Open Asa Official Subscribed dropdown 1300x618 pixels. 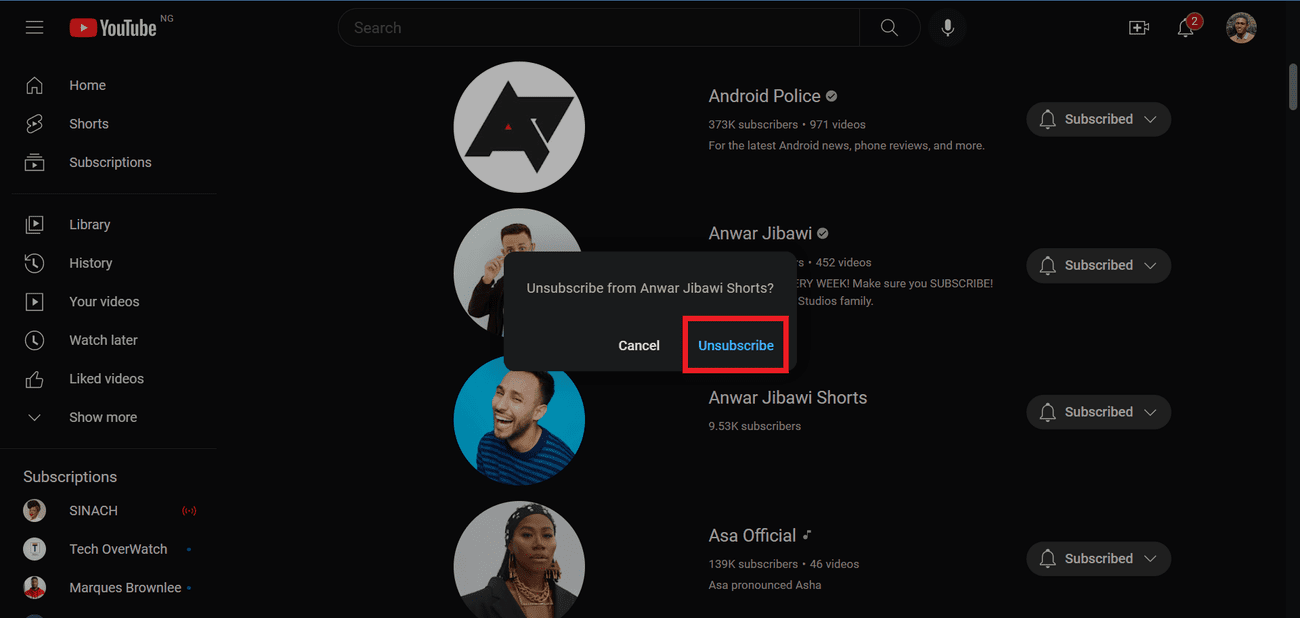click(1098, 559)
